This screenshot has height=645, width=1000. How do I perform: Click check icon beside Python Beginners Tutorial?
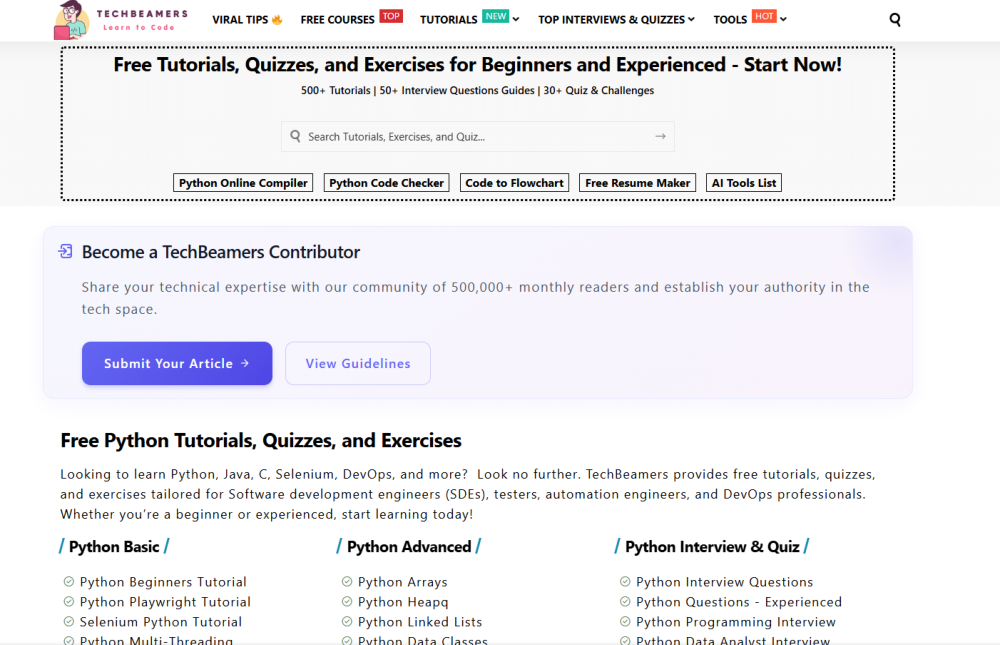(69, 582)
